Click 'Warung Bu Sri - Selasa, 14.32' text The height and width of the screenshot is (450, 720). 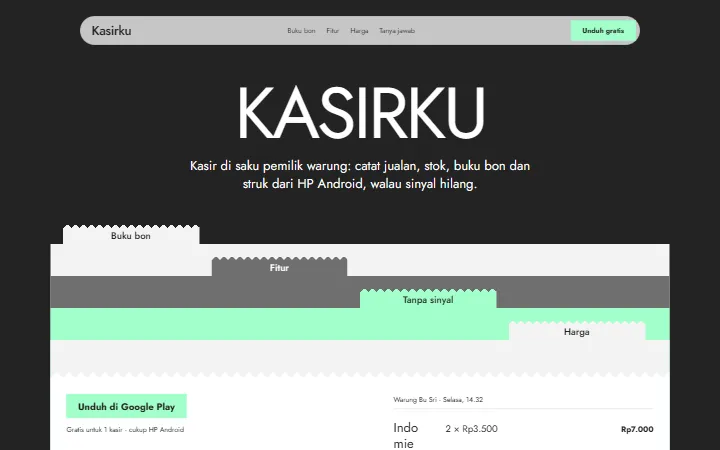[438, 399]
